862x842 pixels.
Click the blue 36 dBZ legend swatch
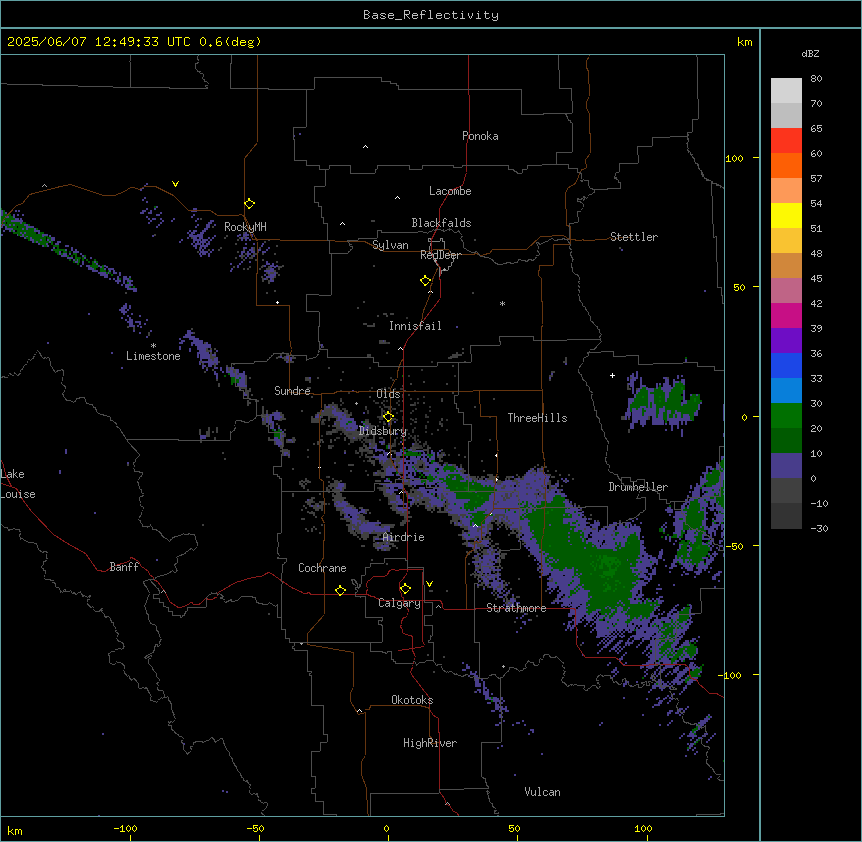click(x=786, y=365)
